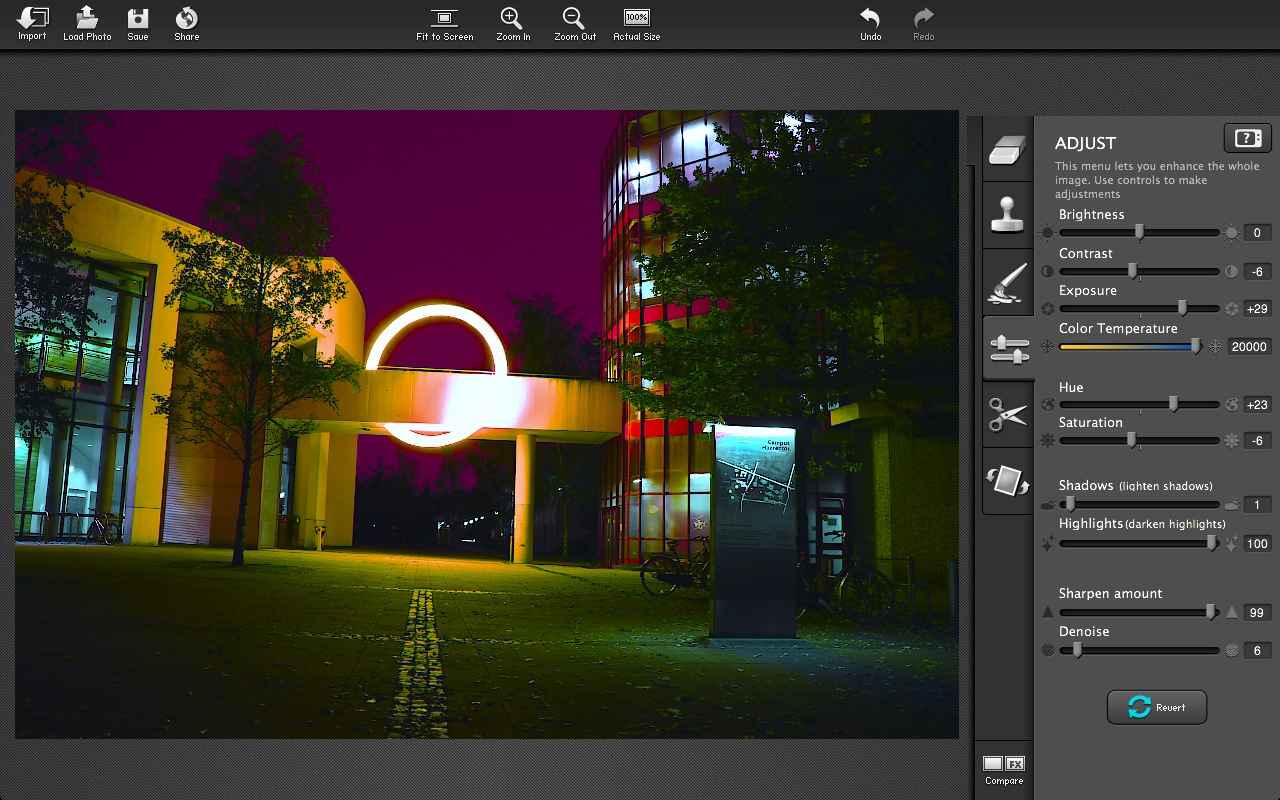This screenshot has width=1280, height=800.
Task: Open the Share option
Action: point(186,19)
